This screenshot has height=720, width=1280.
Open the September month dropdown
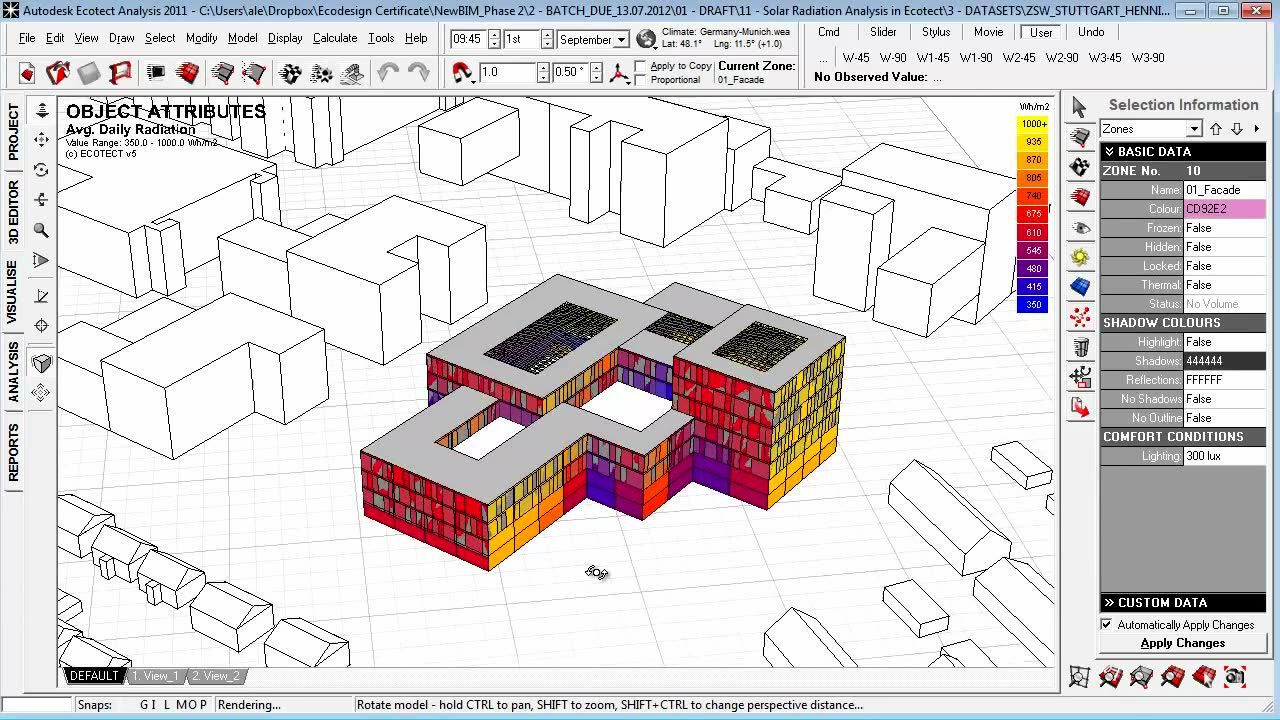[621, 40]
